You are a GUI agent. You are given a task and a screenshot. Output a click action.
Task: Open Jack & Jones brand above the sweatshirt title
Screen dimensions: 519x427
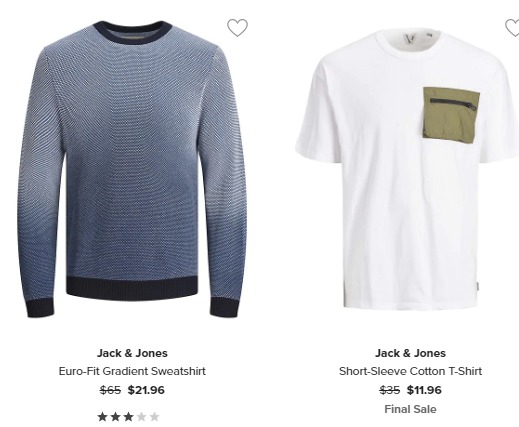[132, 353]
